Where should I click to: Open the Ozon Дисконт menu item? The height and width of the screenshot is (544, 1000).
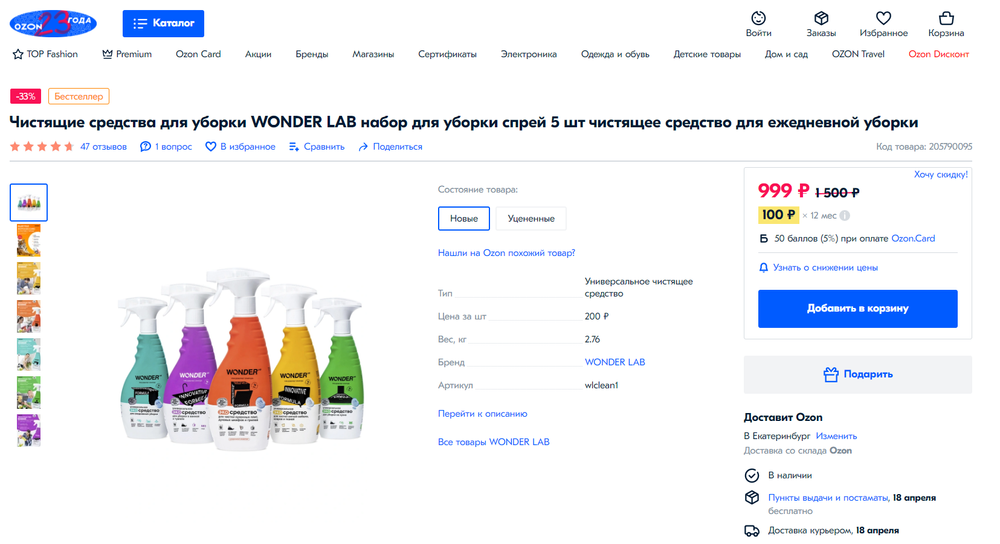point(939,54)
